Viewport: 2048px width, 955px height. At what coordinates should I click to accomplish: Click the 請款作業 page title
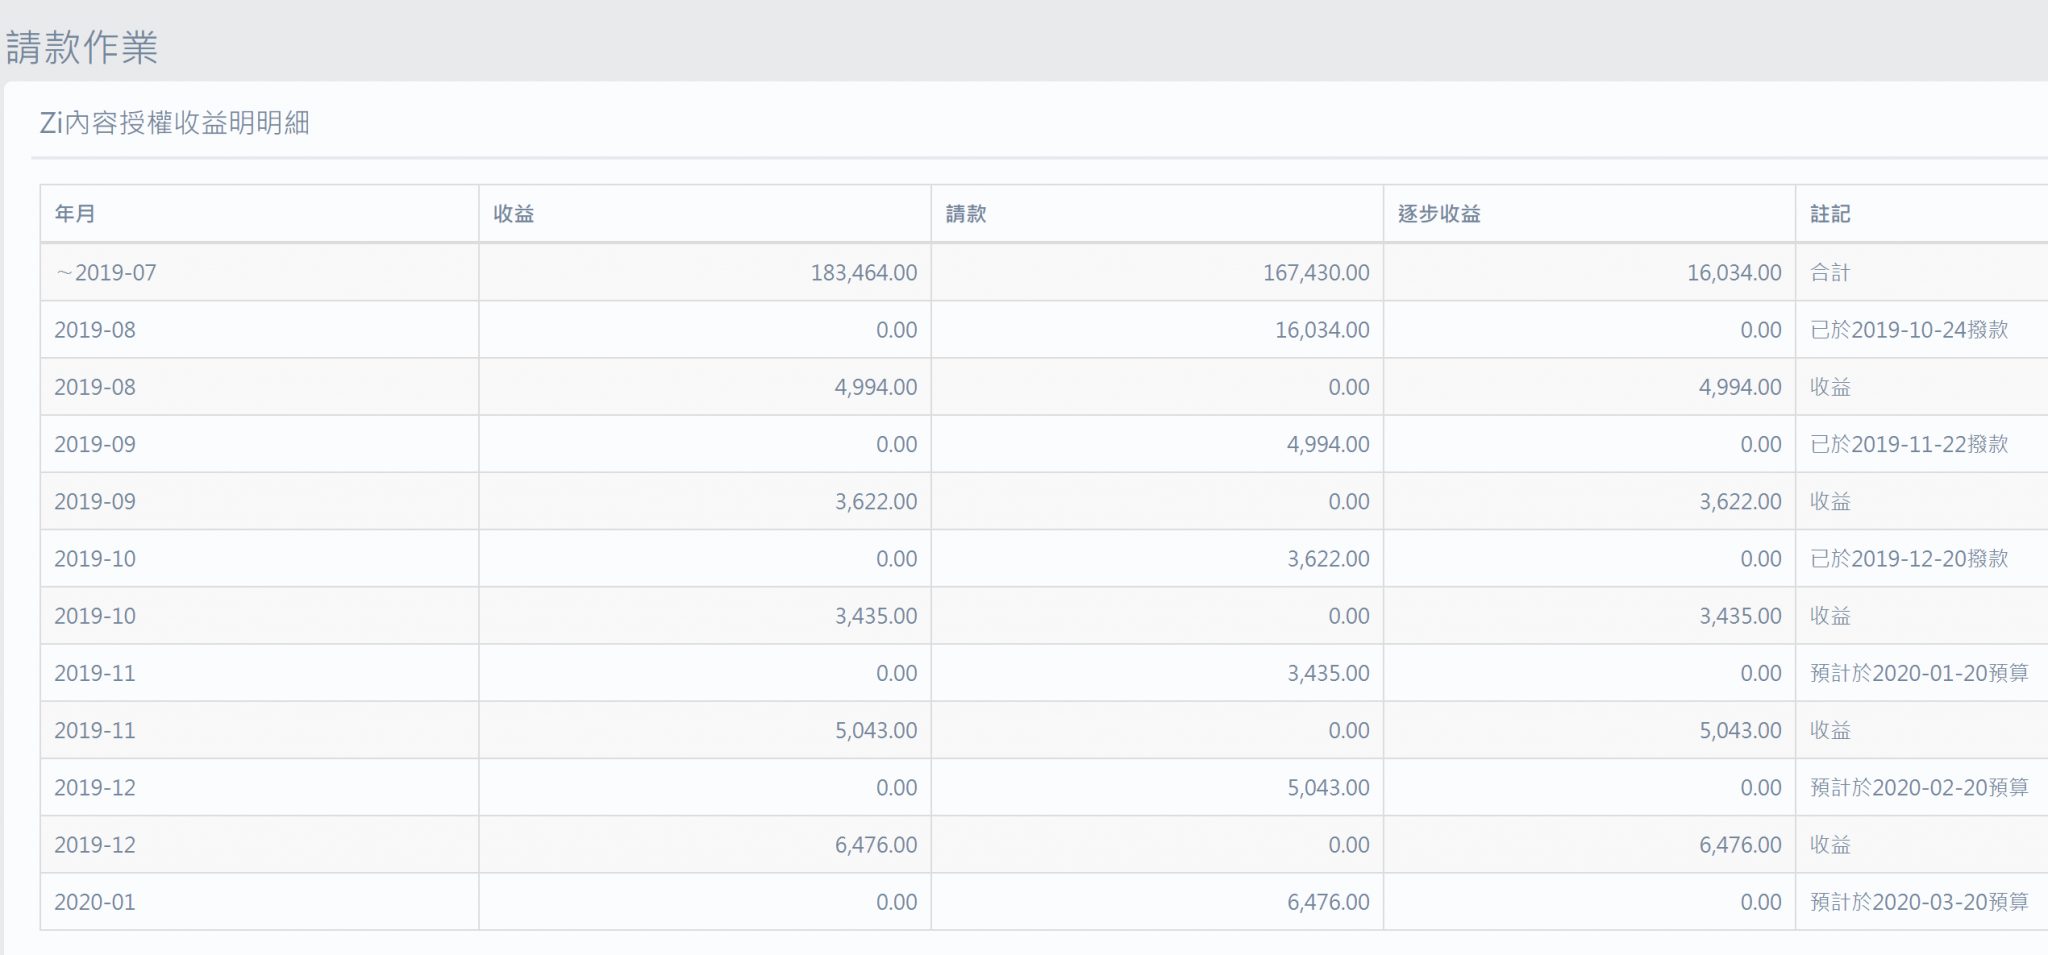tap(82, 47)
